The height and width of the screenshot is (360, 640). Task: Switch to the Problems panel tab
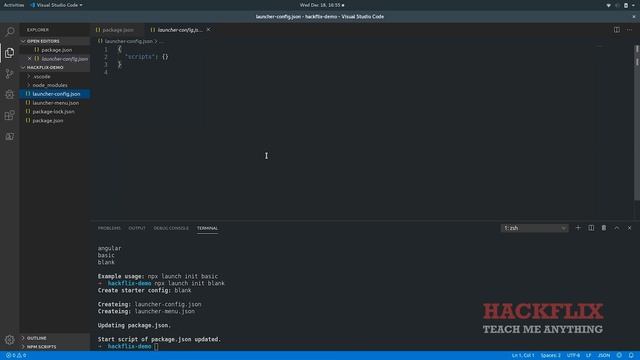109,228
